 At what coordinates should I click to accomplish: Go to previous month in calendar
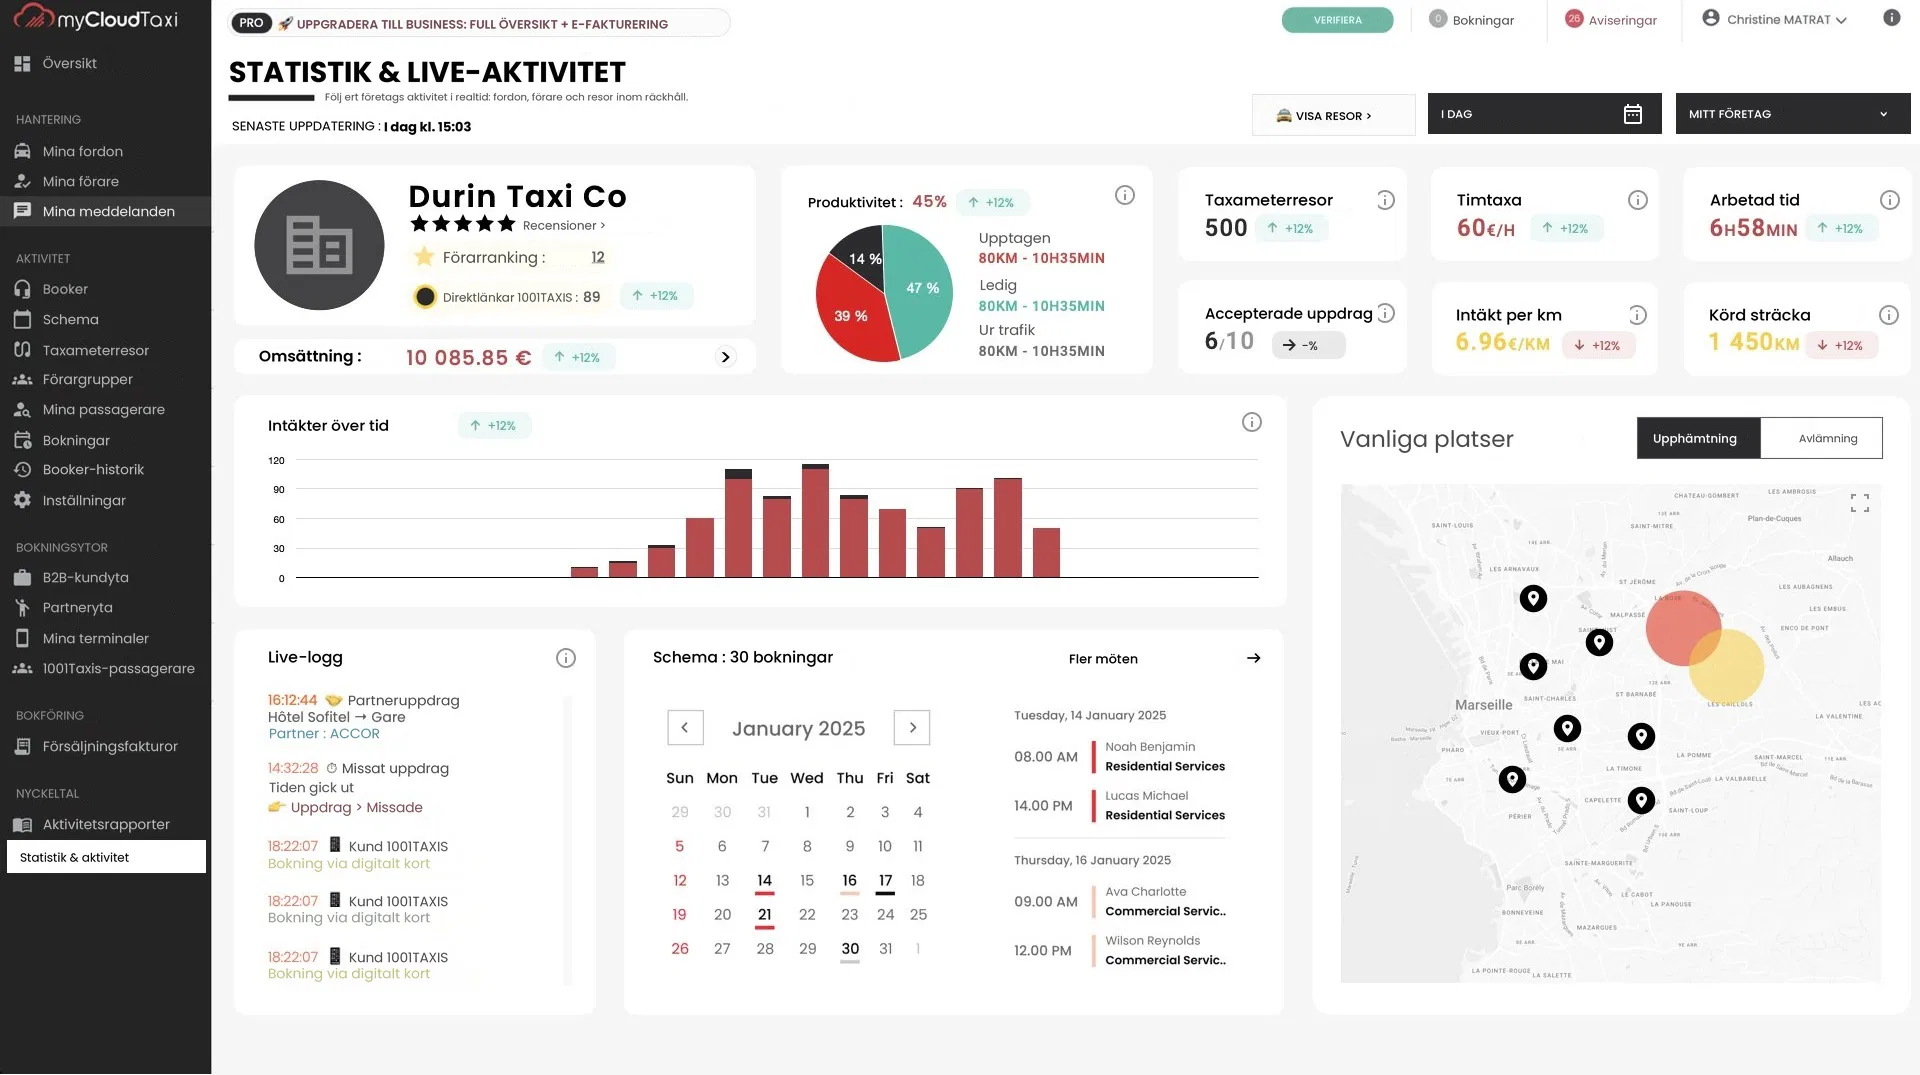685,728
